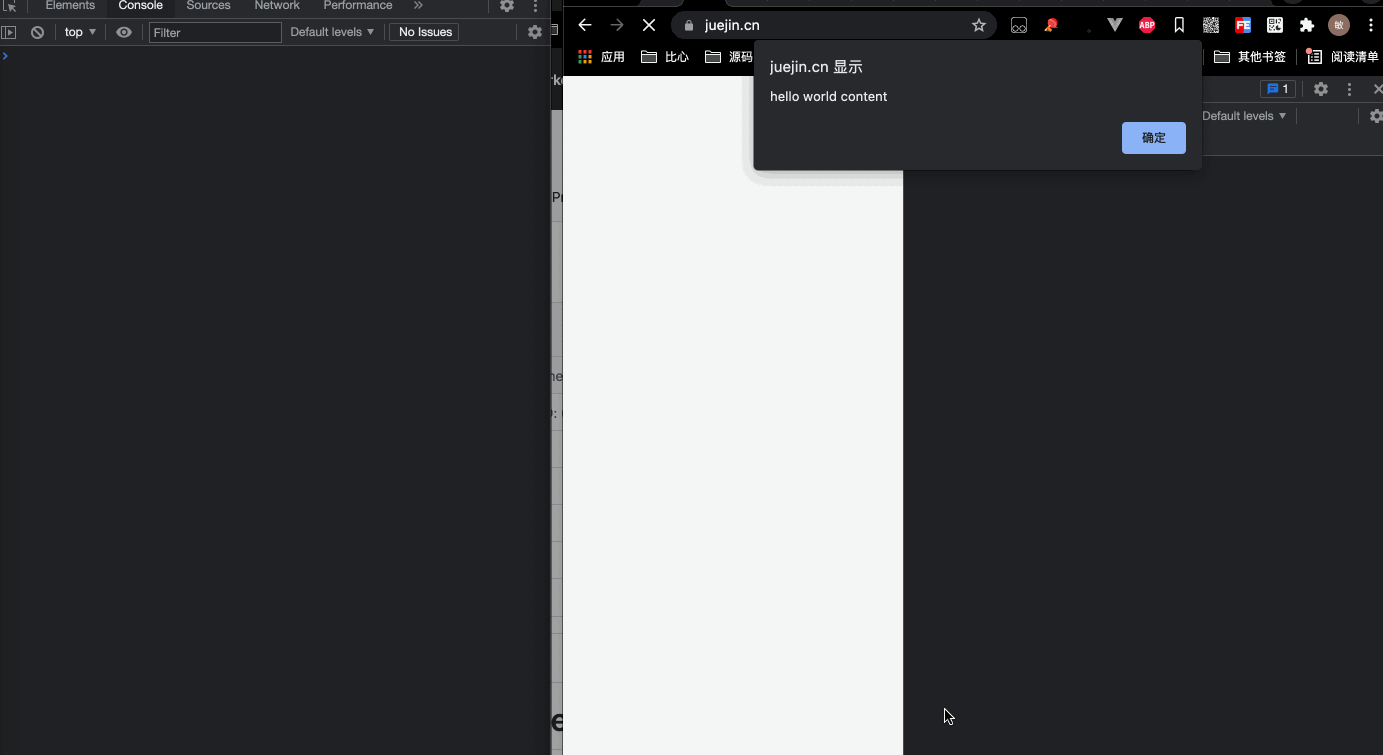Click the bookmark ribbon extension icon
1383x755 pixels.
[1179, 25]
